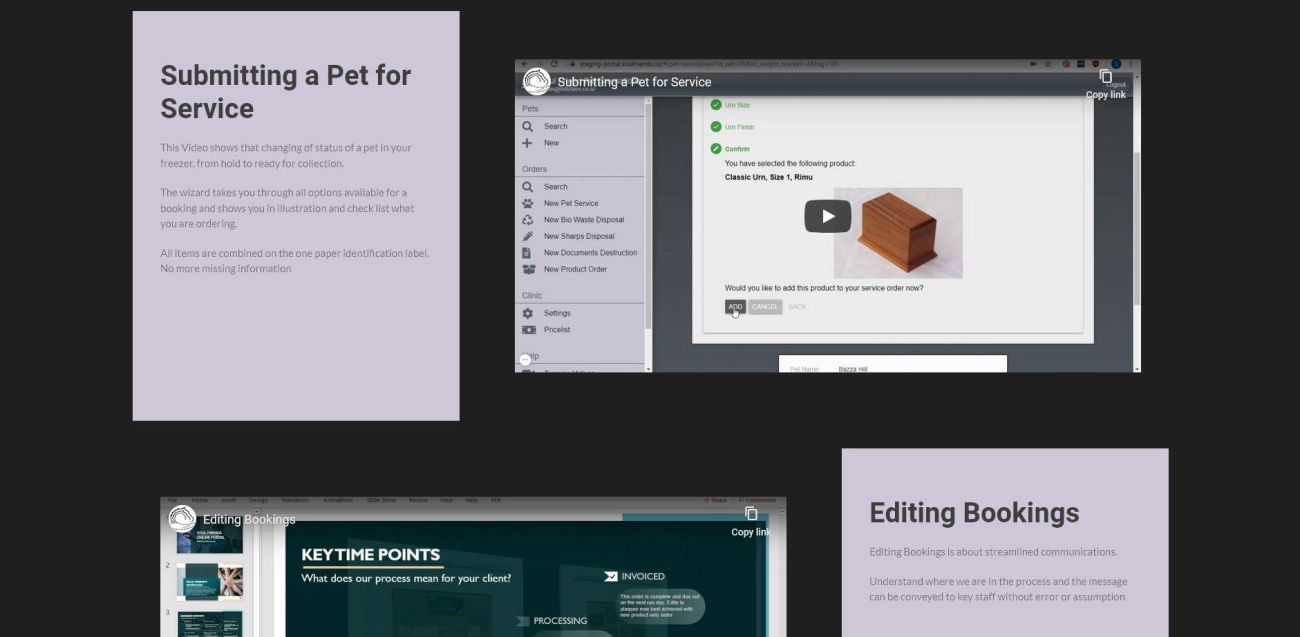The height and width of the screenshot is (637, 1300).
Task: Click the recycle icon for New Bio Waste Disposal
Action: click(x=528, y=220)
